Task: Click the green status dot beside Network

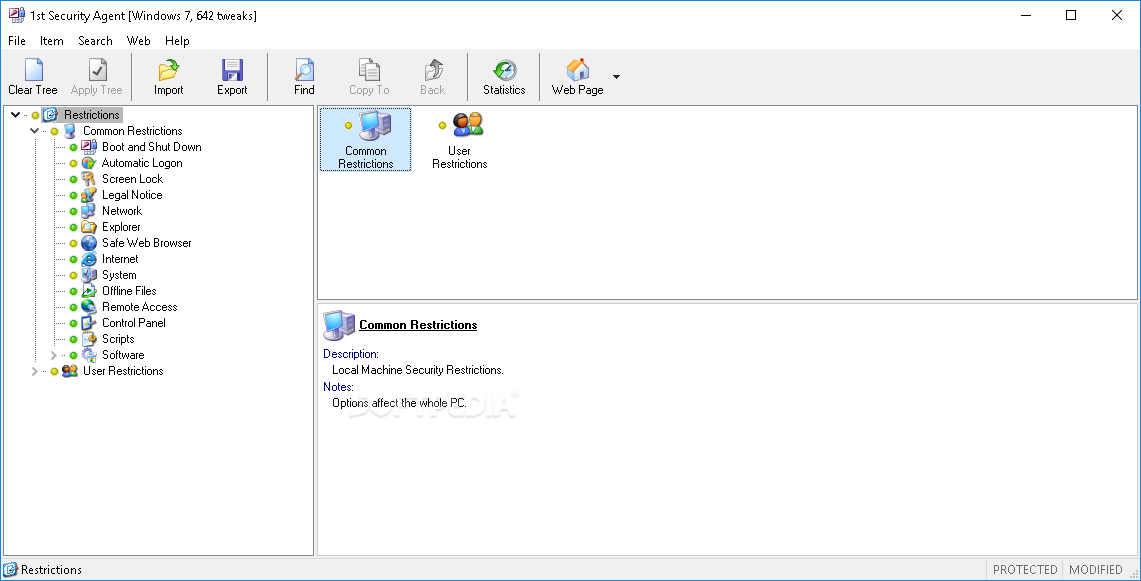Action: coord(73,211)
